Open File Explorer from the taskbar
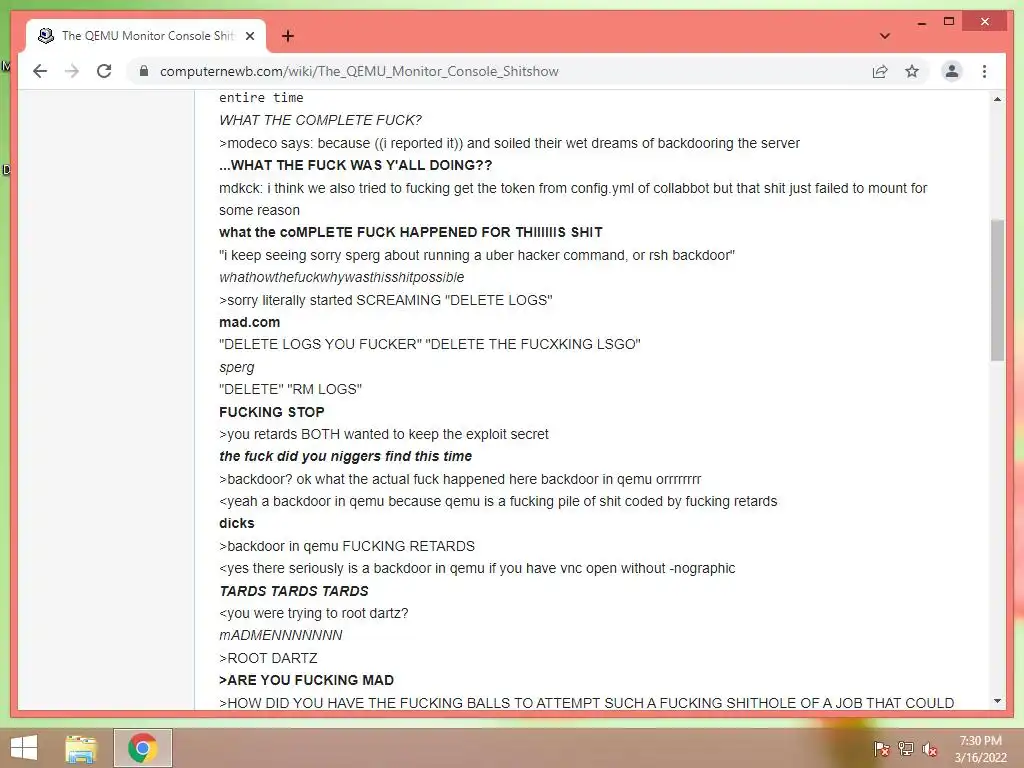This screenshot has height=768, width=1024. click(x=81, y=748)
